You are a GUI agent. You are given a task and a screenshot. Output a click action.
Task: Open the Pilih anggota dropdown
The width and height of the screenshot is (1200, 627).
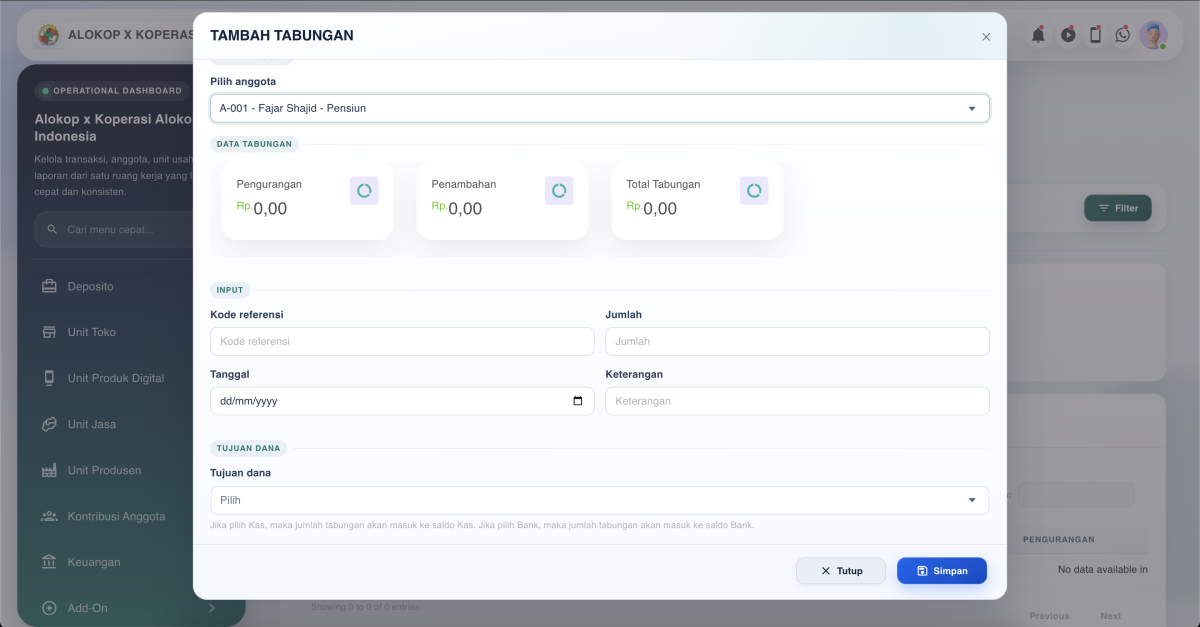tap(600, 108)
